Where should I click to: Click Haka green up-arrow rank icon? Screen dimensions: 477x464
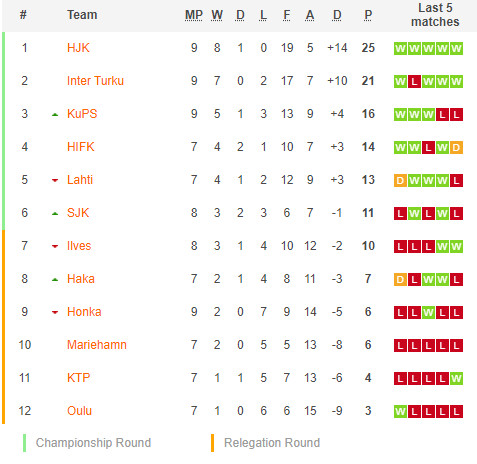[x=55, y=280]
